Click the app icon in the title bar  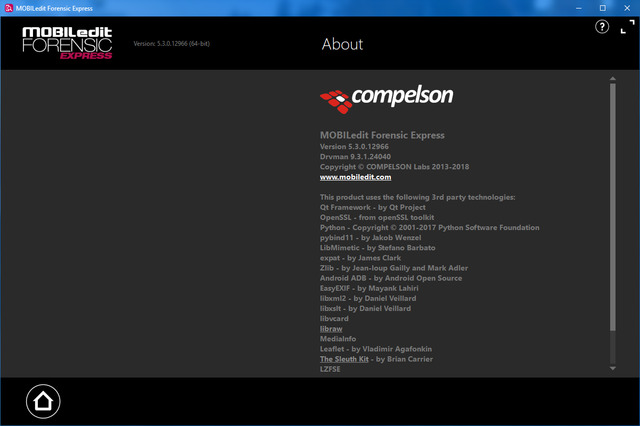coord(8,8)
